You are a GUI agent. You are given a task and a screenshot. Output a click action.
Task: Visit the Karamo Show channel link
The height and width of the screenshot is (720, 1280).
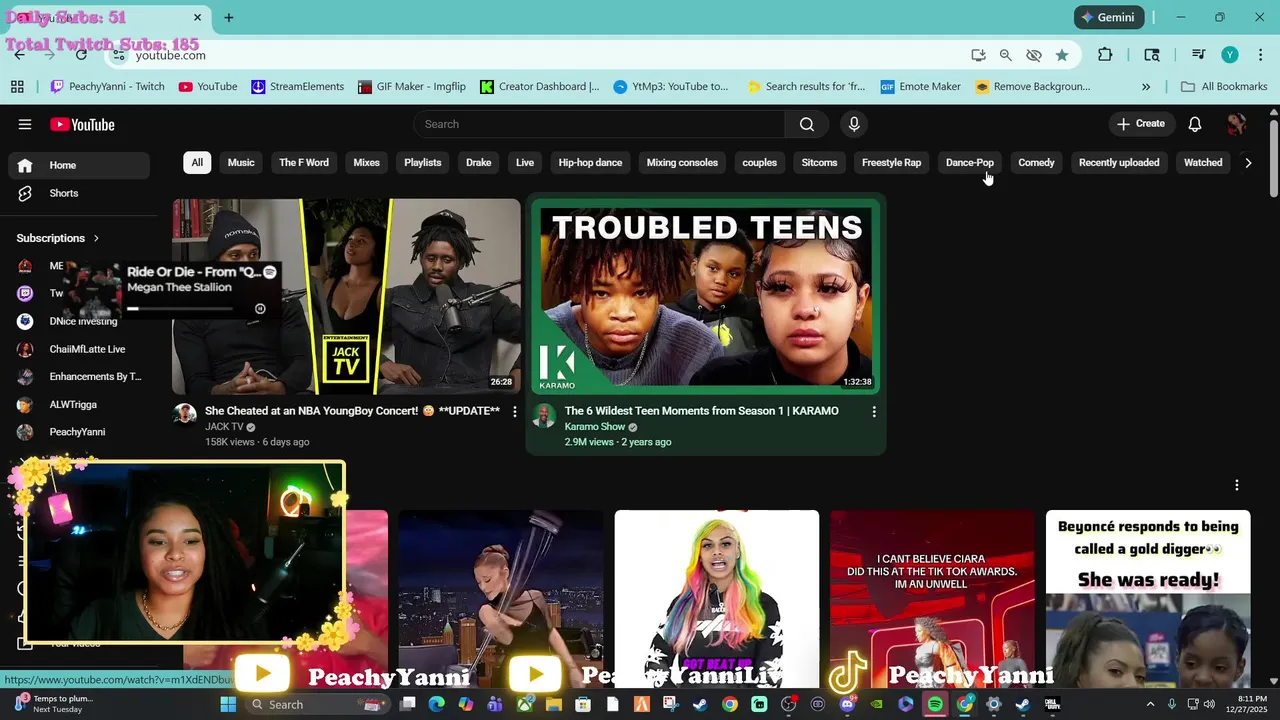[x=595, y=427]
